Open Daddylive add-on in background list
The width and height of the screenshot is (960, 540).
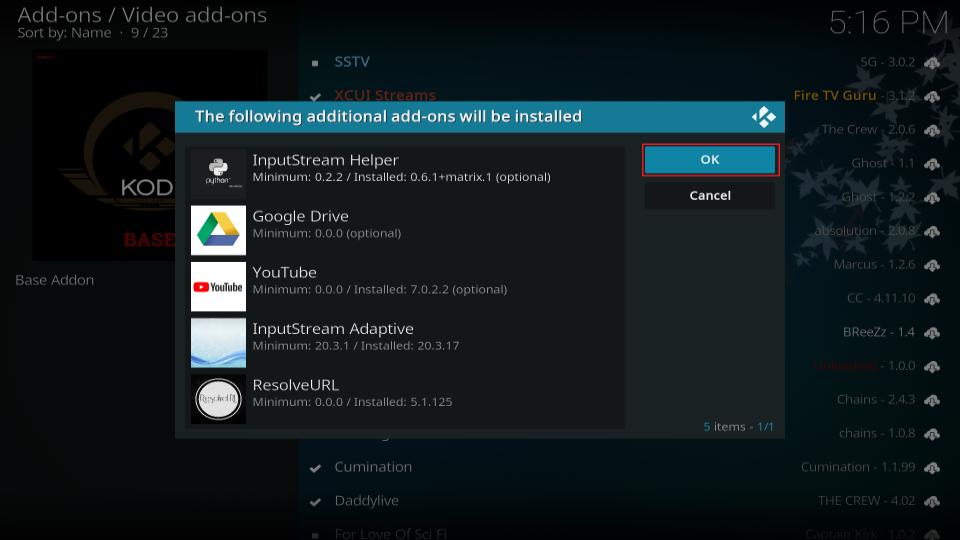[x=366, y=501]
